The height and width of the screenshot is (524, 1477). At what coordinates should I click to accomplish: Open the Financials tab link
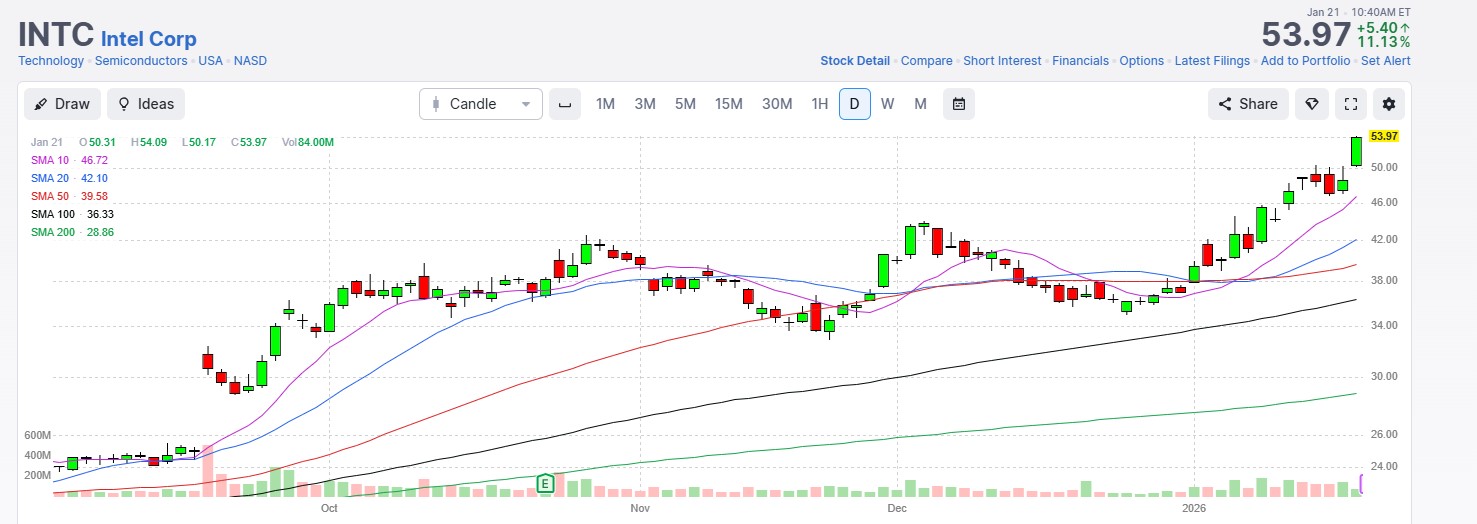pos(1080,61)
